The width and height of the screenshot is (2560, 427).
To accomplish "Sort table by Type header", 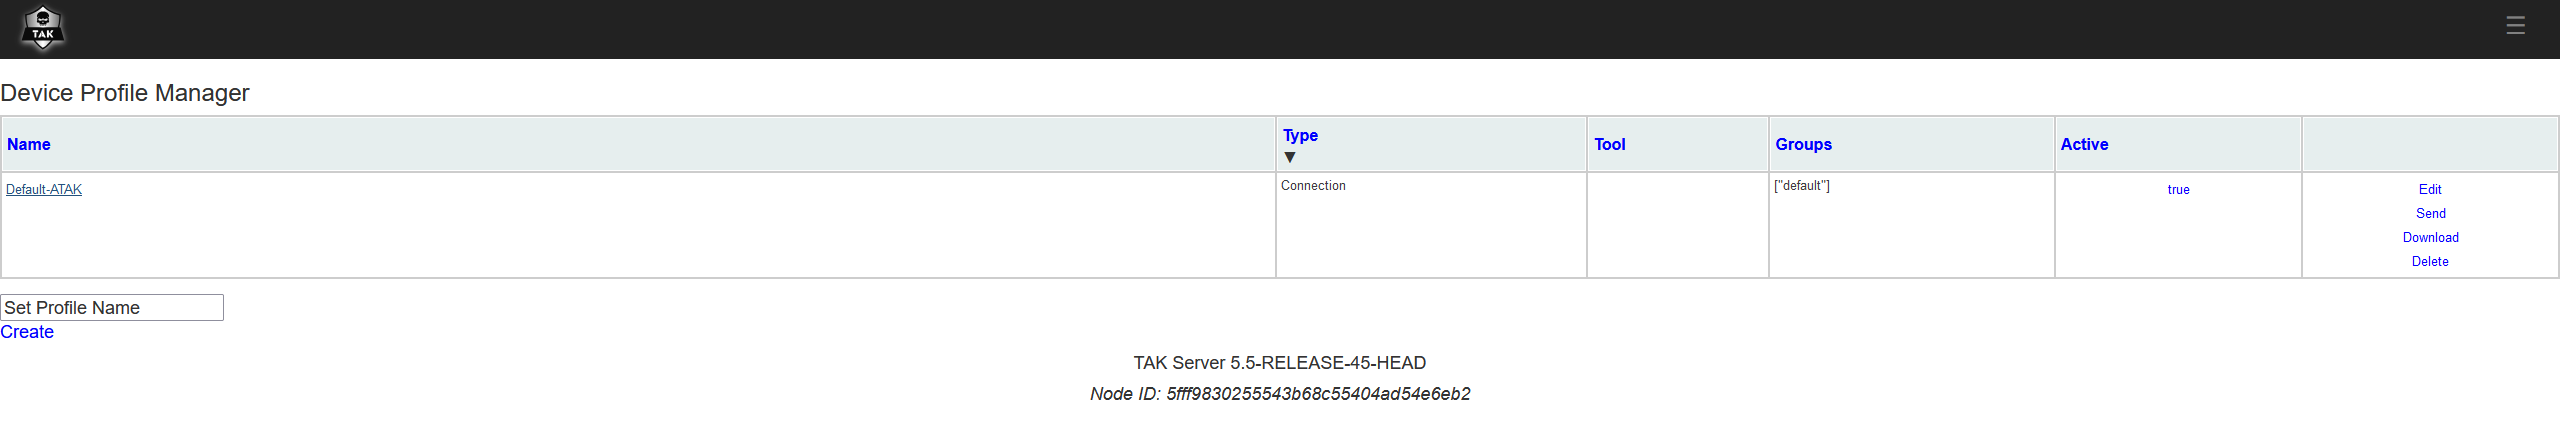I will 1300,135.
